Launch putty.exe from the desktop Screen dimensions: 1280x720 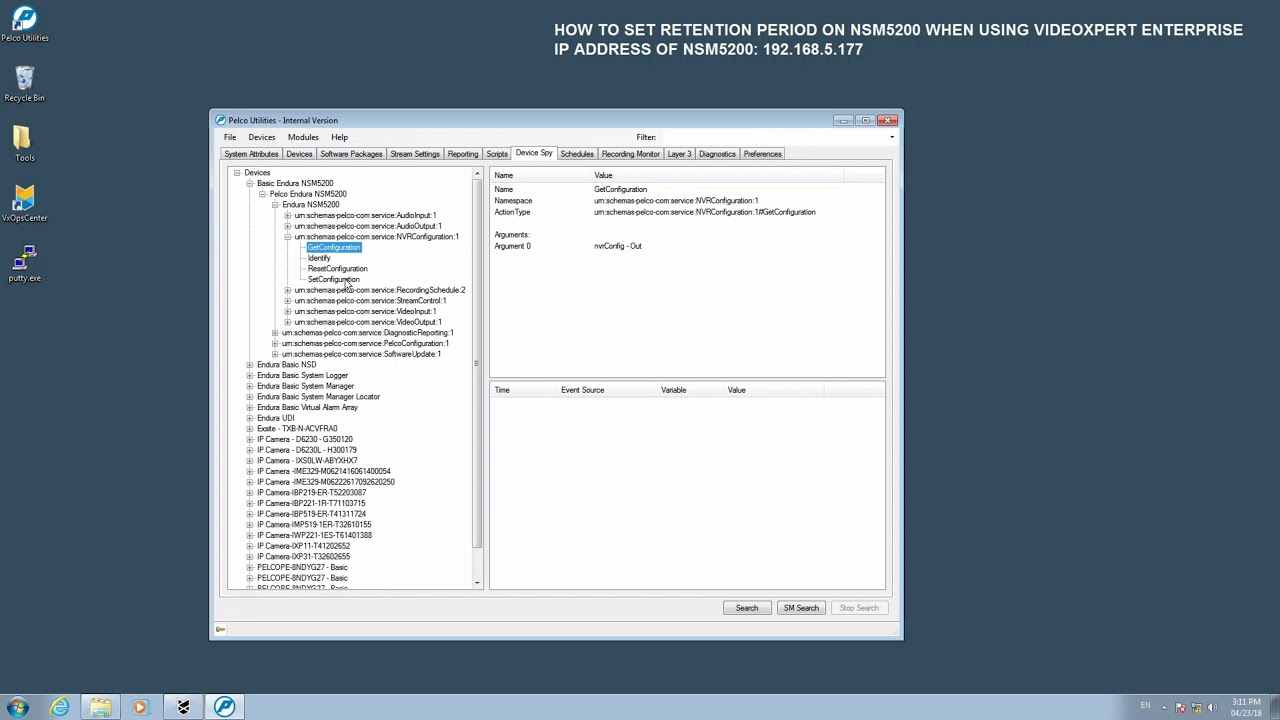(x=24, y=264)
